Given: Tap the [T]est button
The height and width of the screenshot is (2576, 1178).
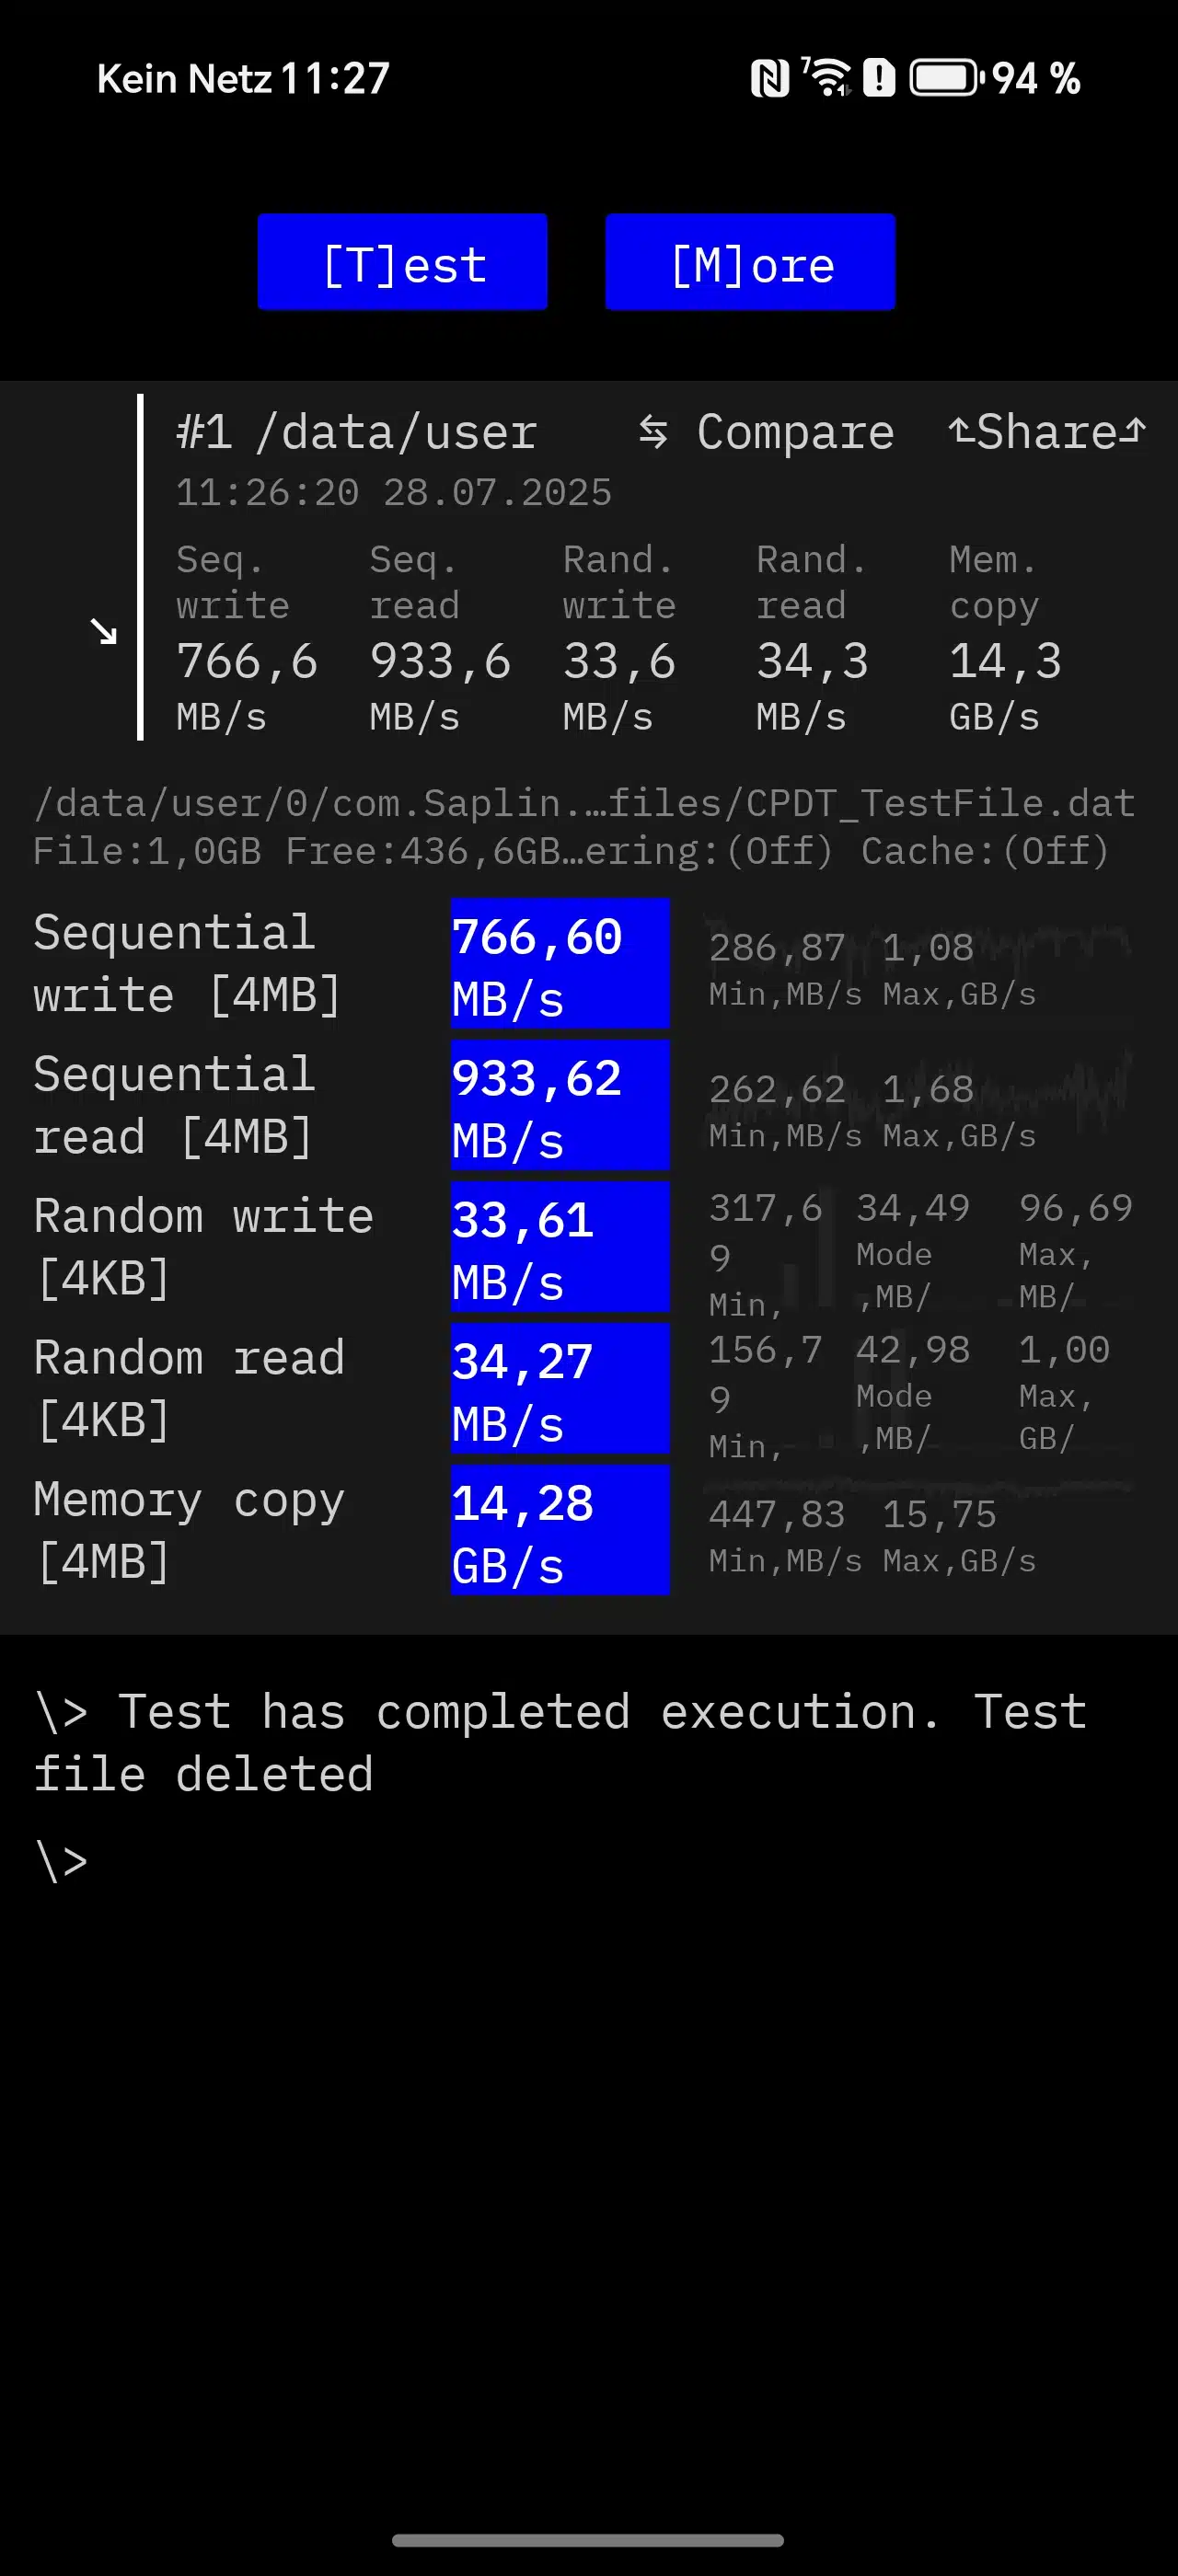Looking at the screenshot, I should click(402, 262).
